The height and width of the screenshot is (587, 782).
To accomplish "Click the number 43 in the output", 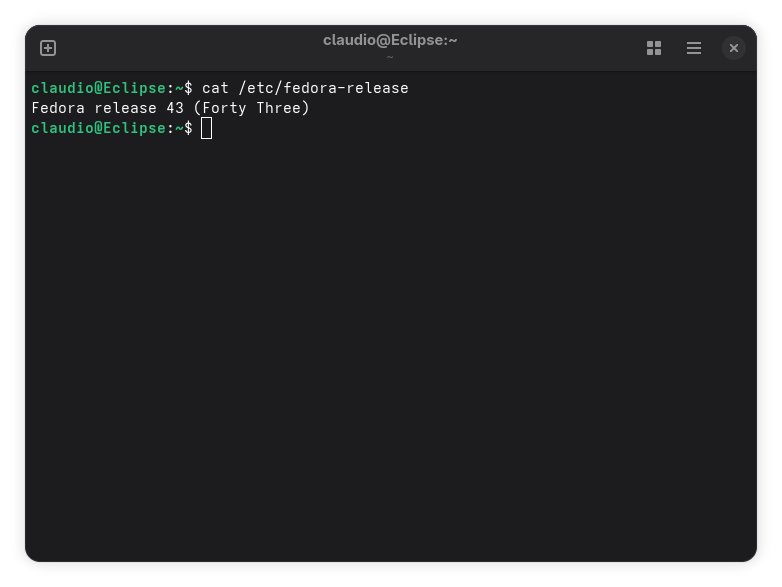I will coord(175,108).
